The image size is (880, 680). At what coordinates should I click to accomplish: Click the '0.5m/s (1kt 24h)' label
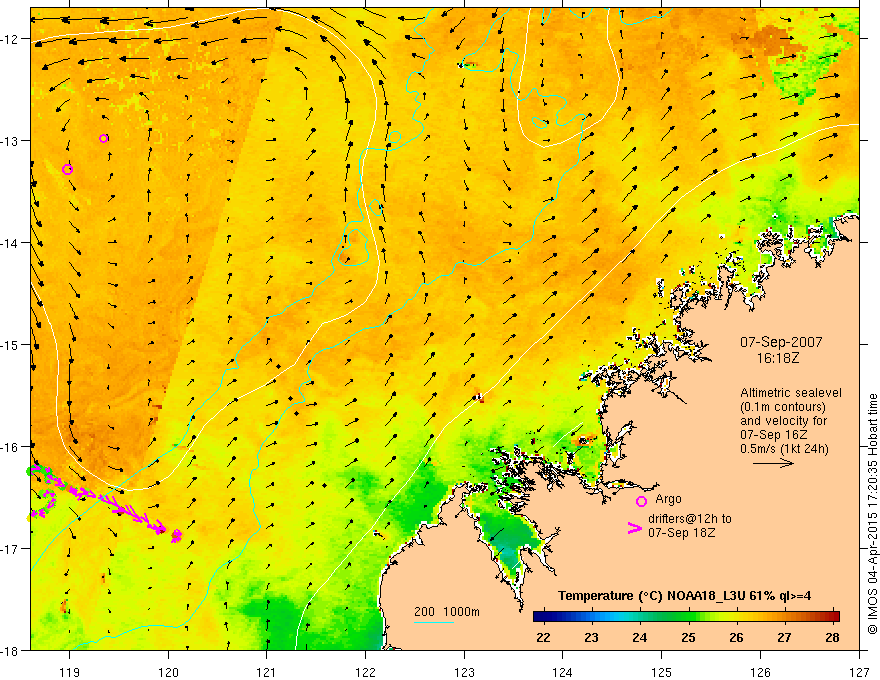(x=785, y=448)
